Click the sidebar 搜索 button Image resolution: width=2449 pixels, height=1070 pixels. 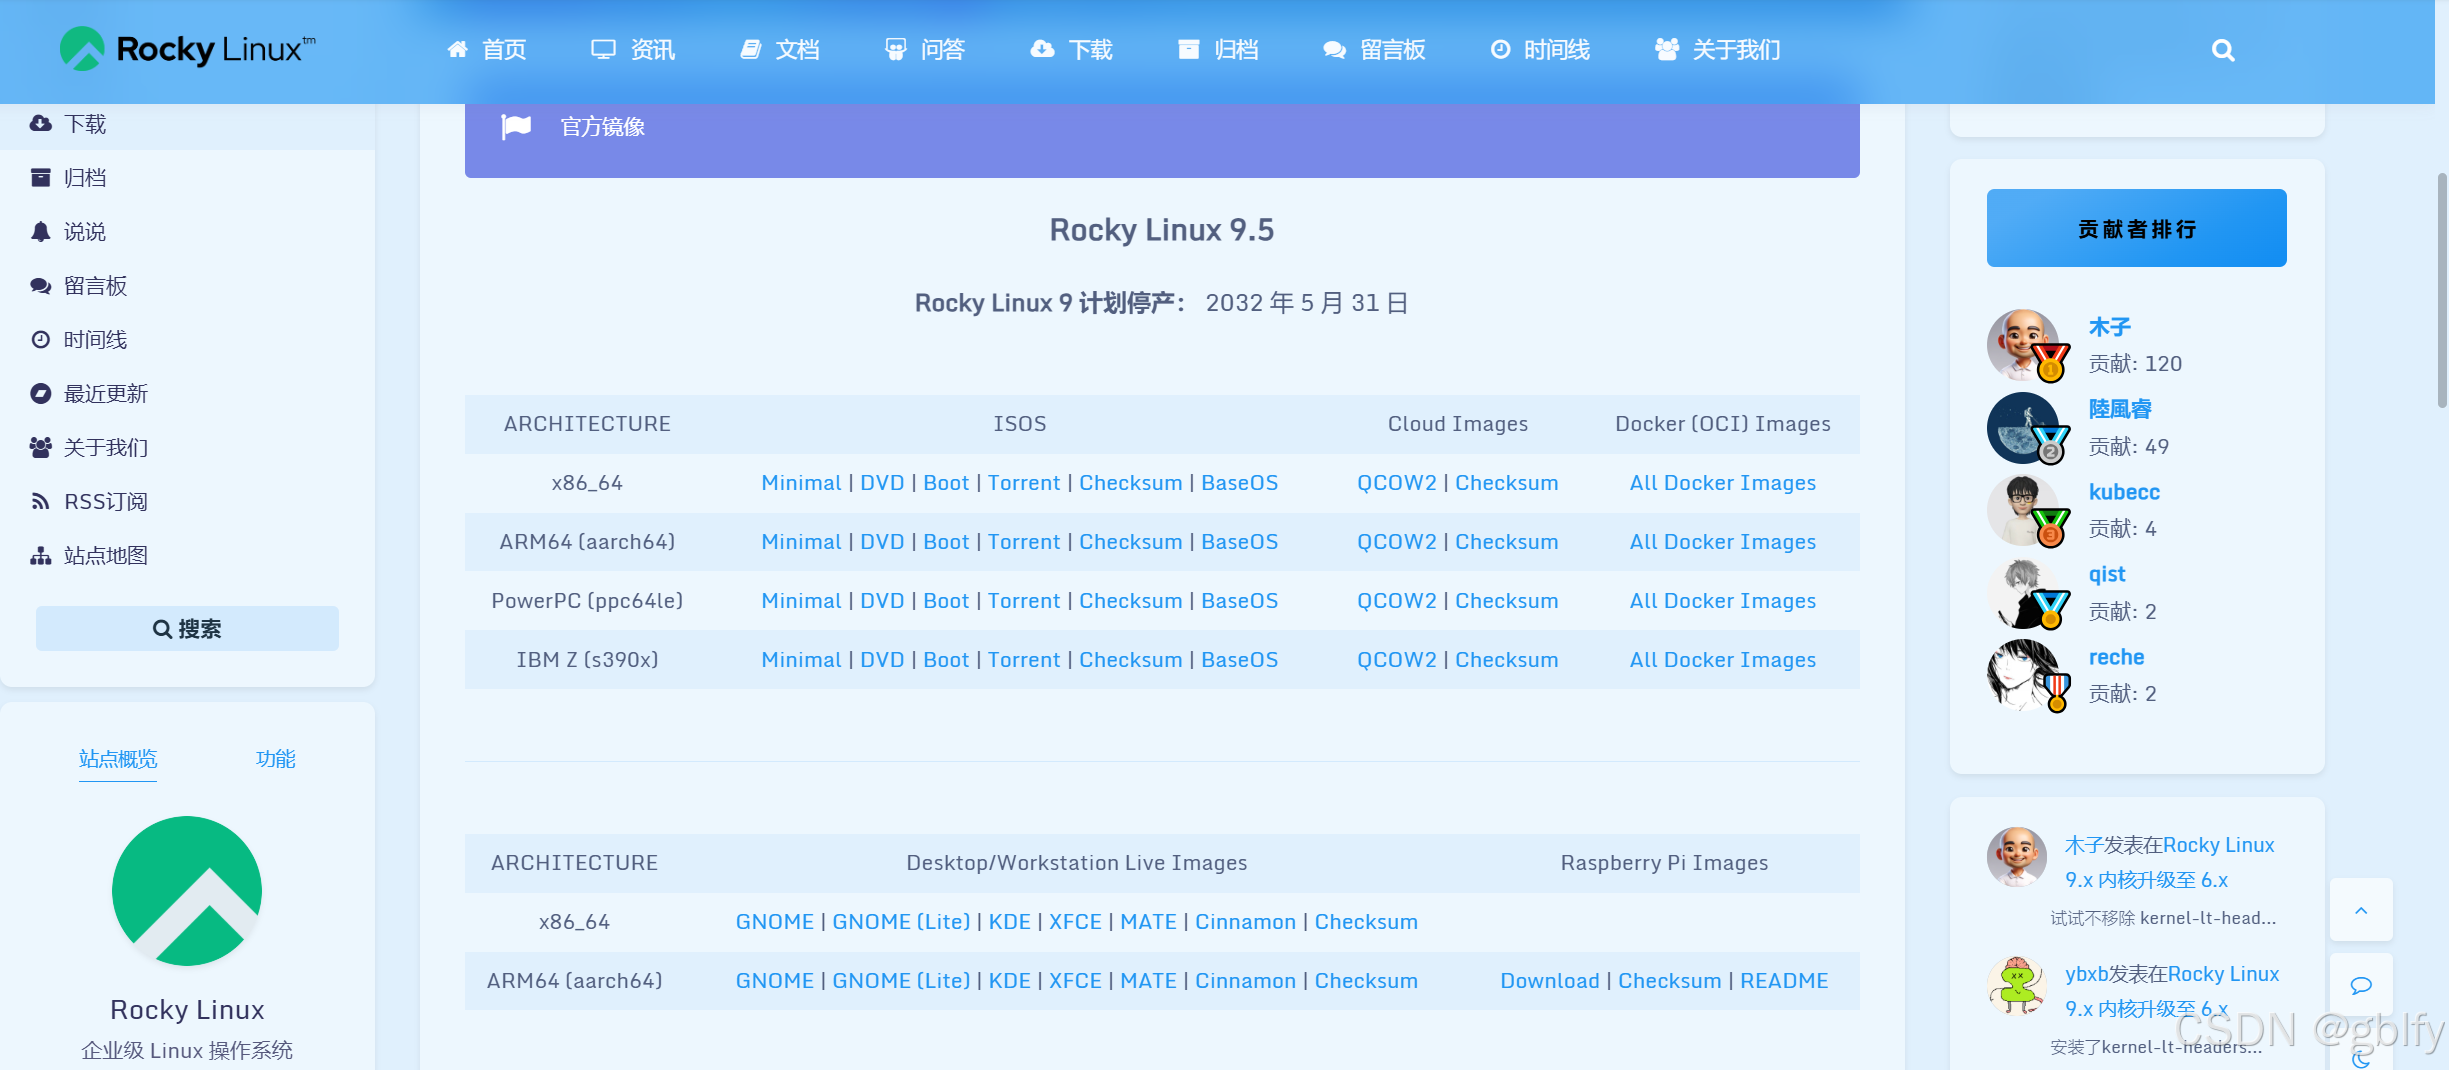pos(187,629)
